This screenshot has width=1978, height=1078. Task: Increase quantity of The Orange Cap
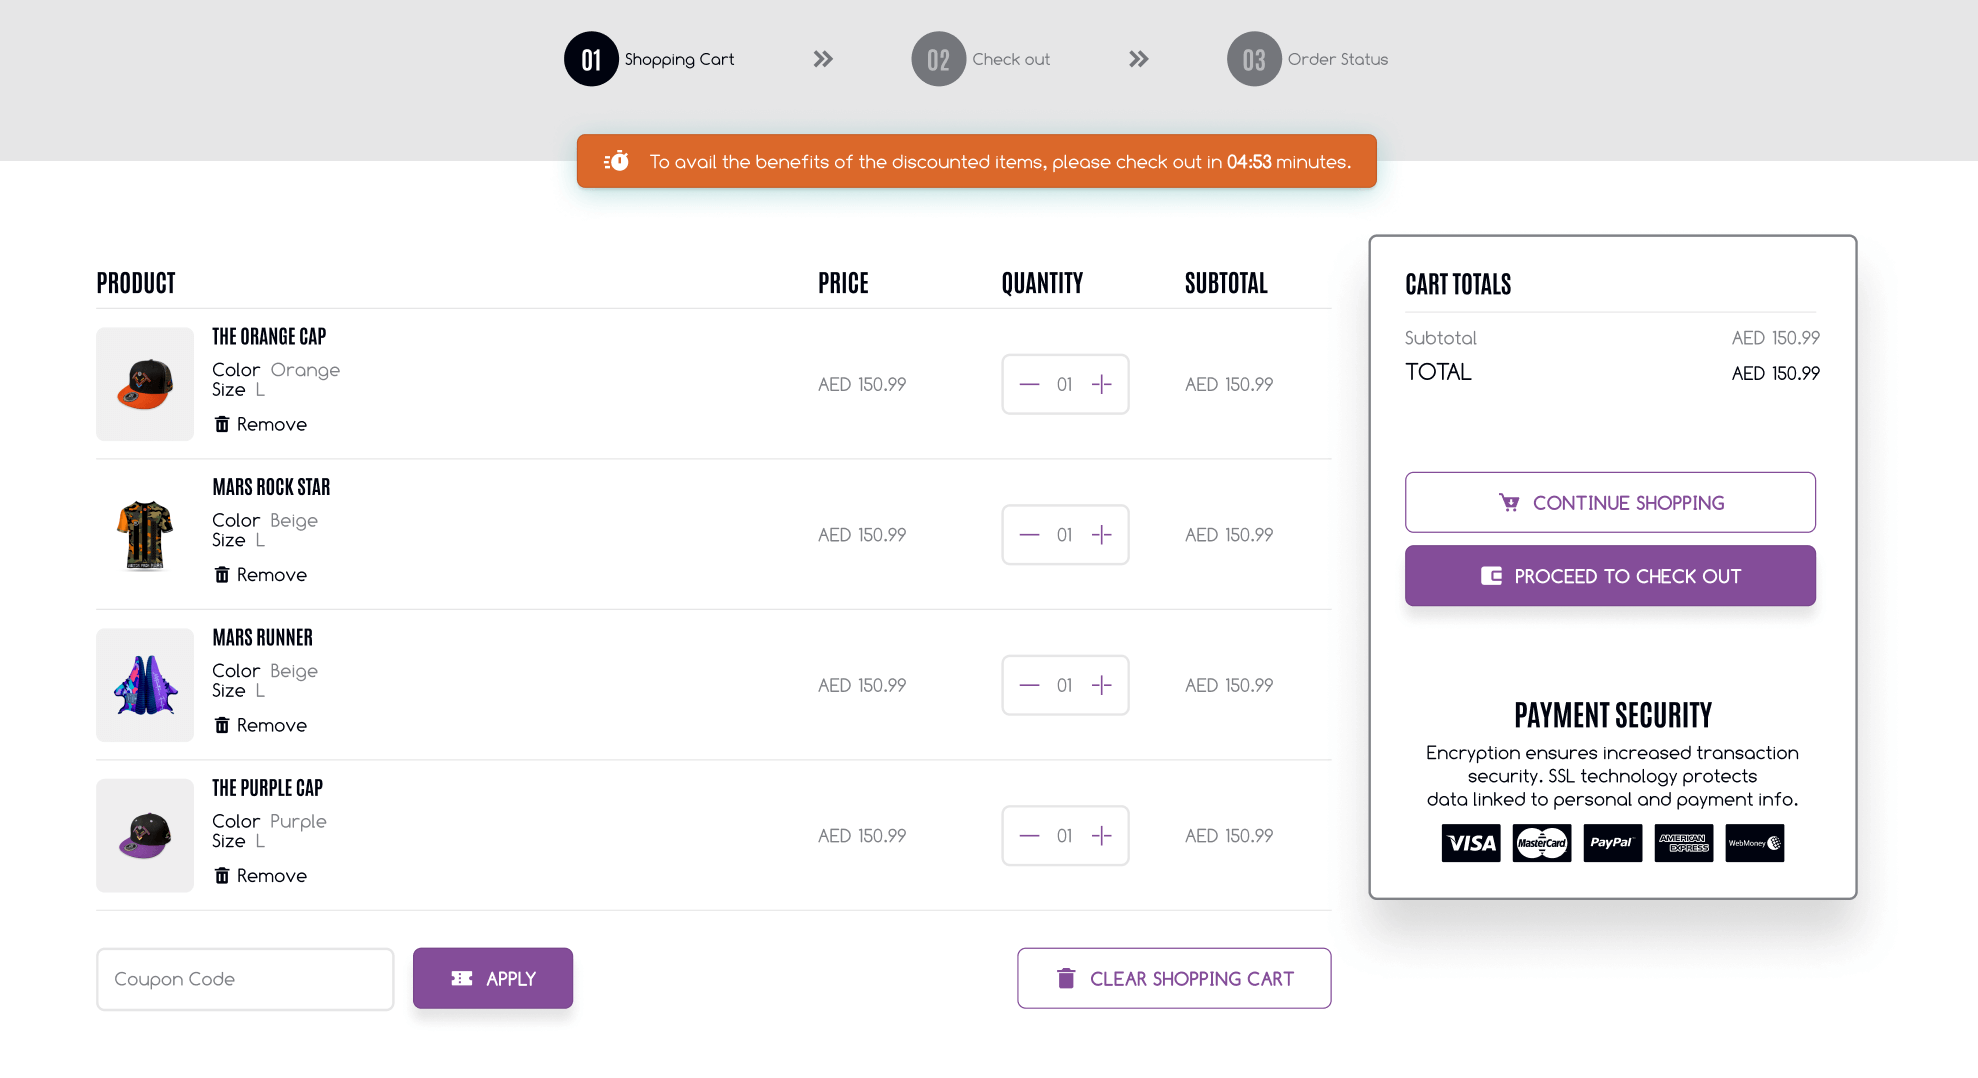1101,384
